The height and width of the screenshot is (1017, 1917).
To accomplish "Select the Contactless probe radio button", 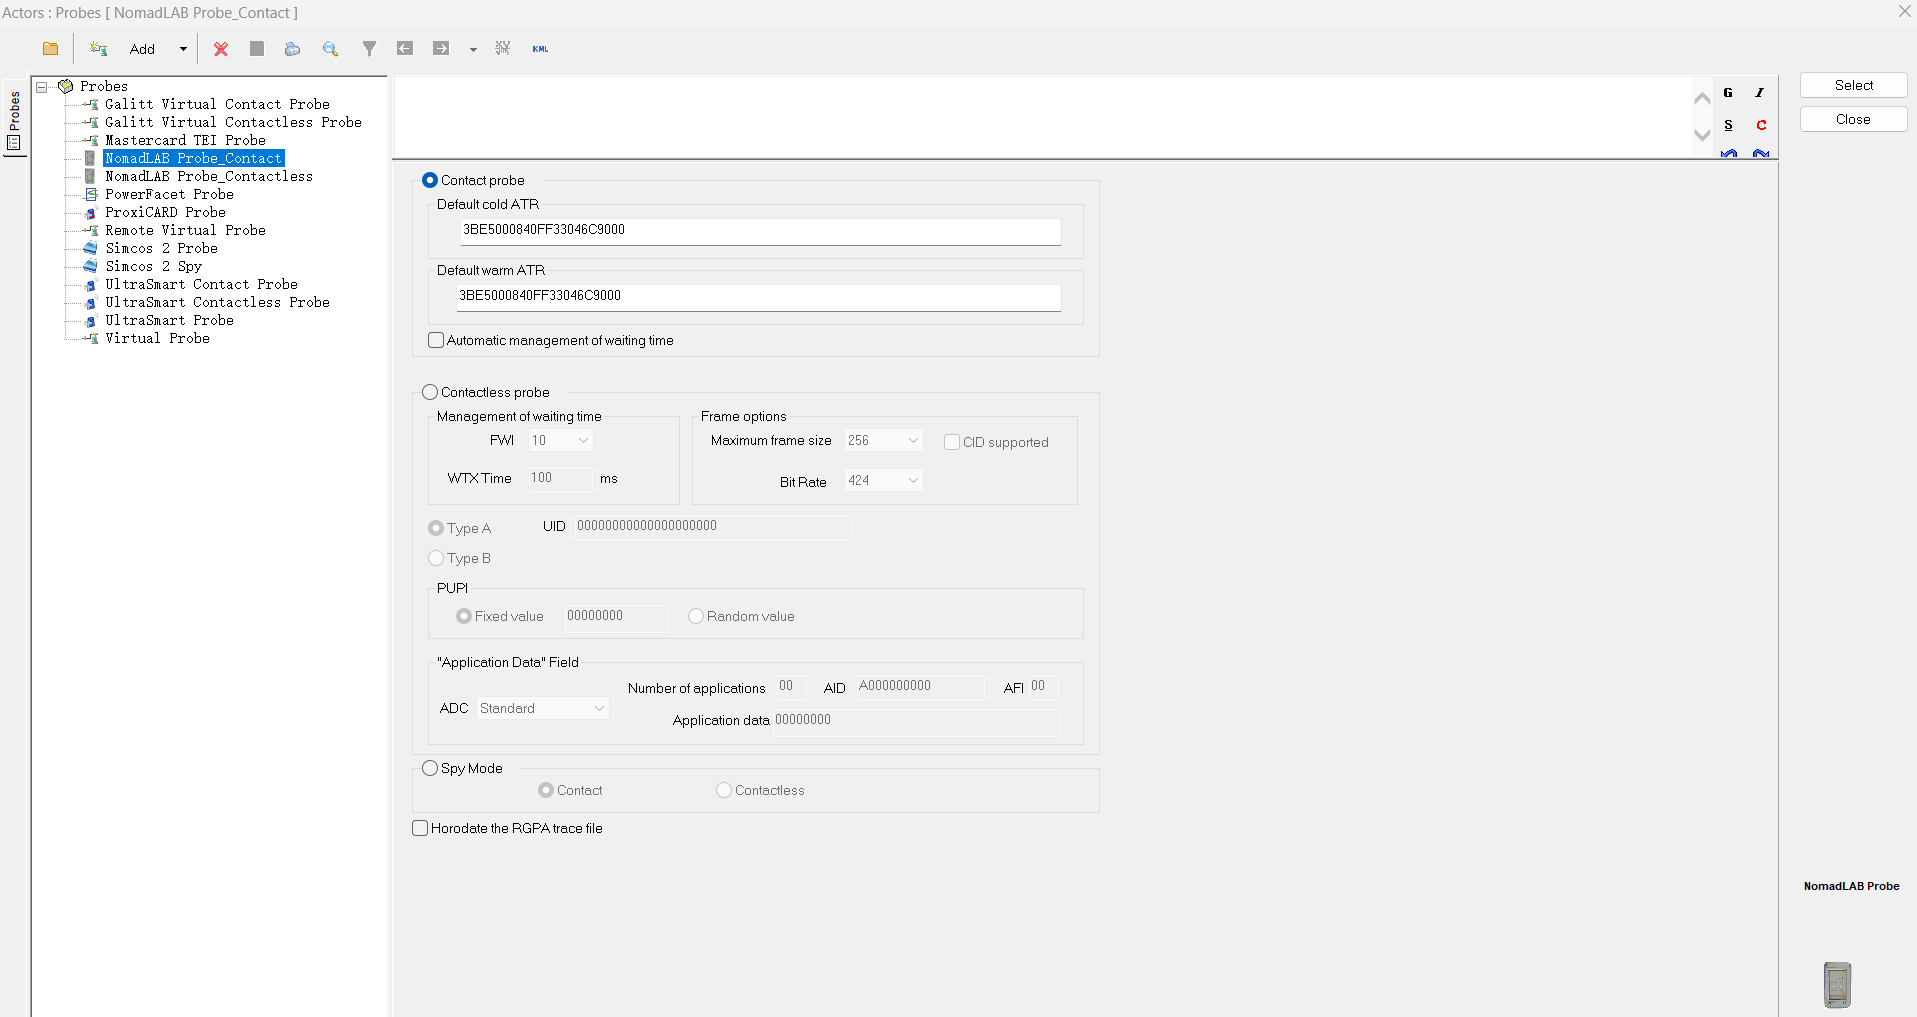I will tap(430, 392).
